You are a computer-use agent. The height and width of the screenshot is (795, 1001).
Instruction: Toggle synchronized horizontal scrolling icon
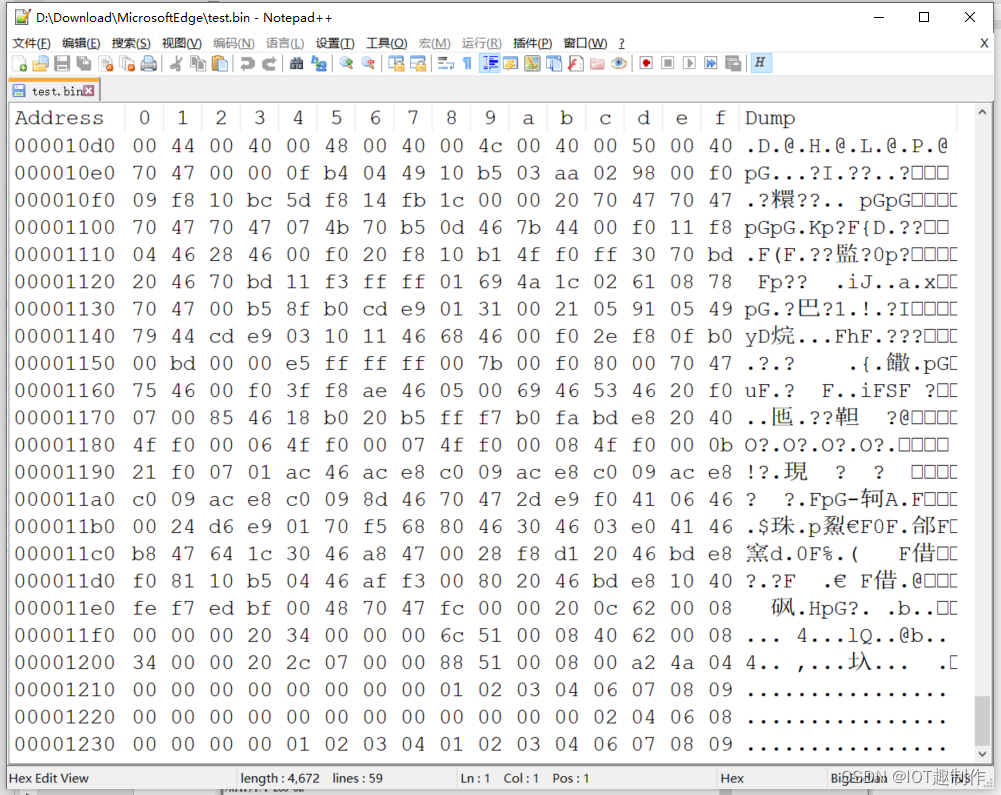[x=418, y=63]
